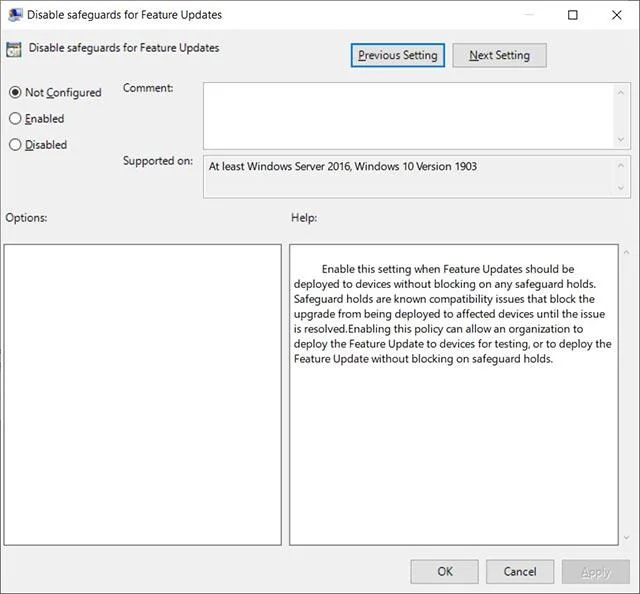
Task: Click the Help: label
Action: point(304,218)
